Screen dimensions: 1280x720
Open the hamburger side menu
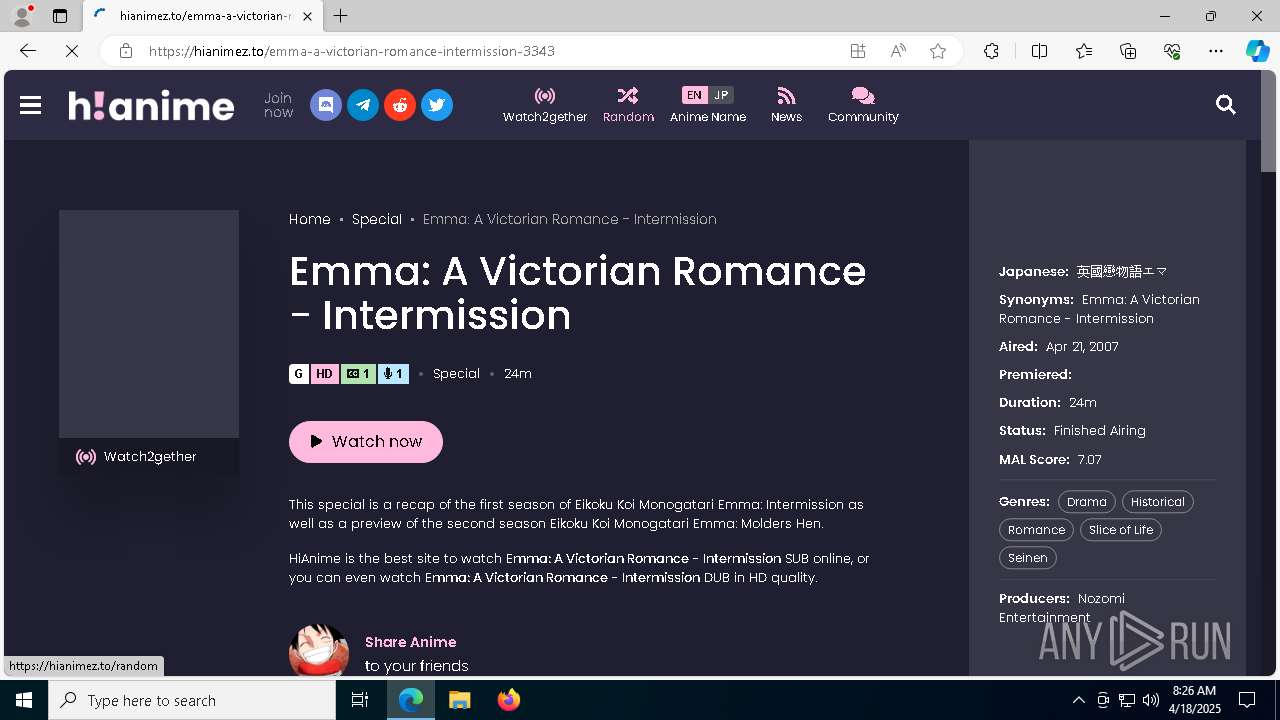[x=30, y=105]
